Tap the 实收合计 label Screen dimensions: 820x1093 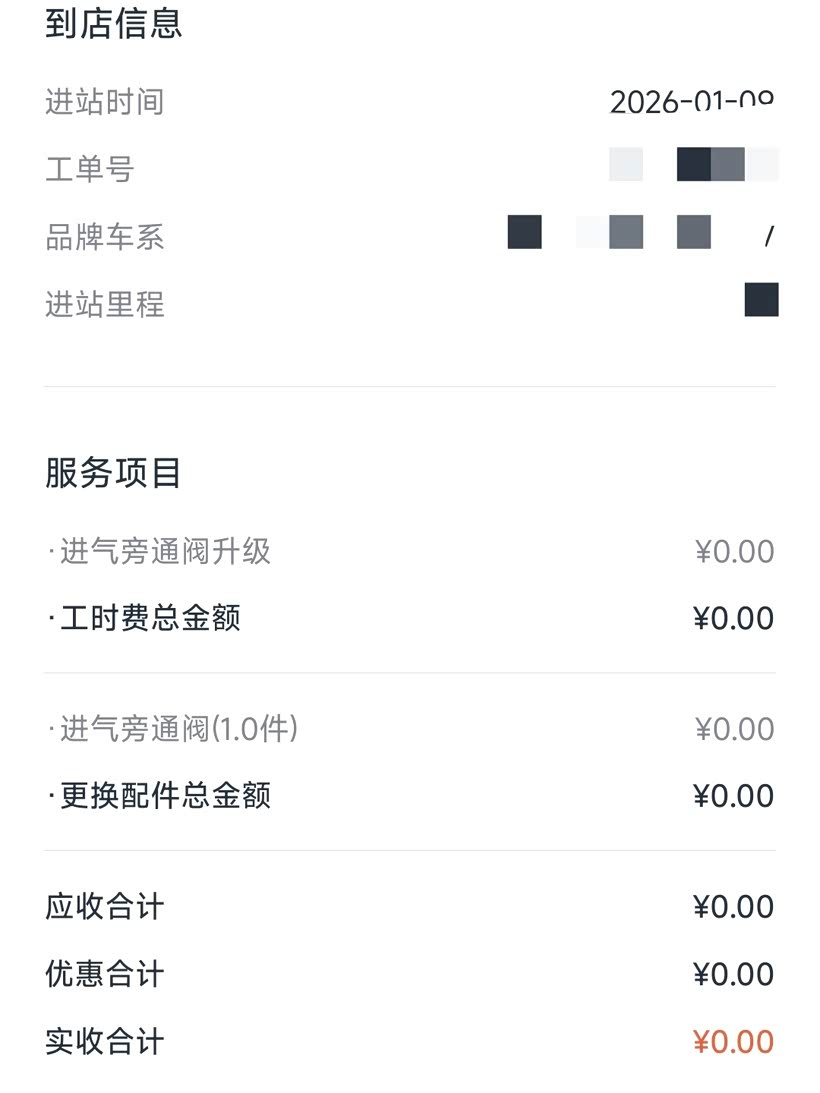click(104, 1042)
